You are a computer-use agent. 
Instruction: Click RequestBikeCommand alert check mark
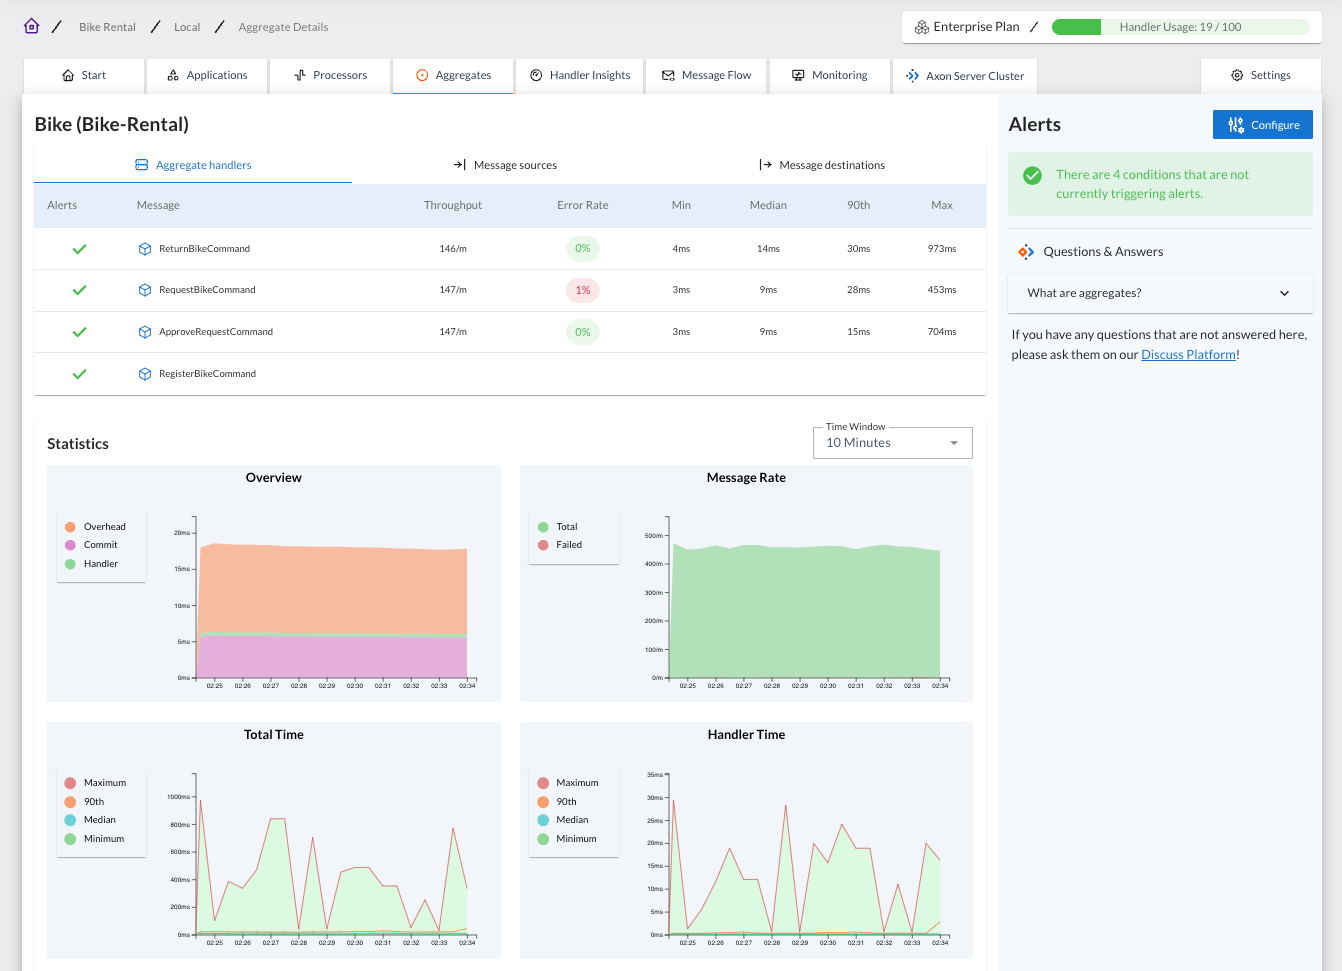point(79,290)
